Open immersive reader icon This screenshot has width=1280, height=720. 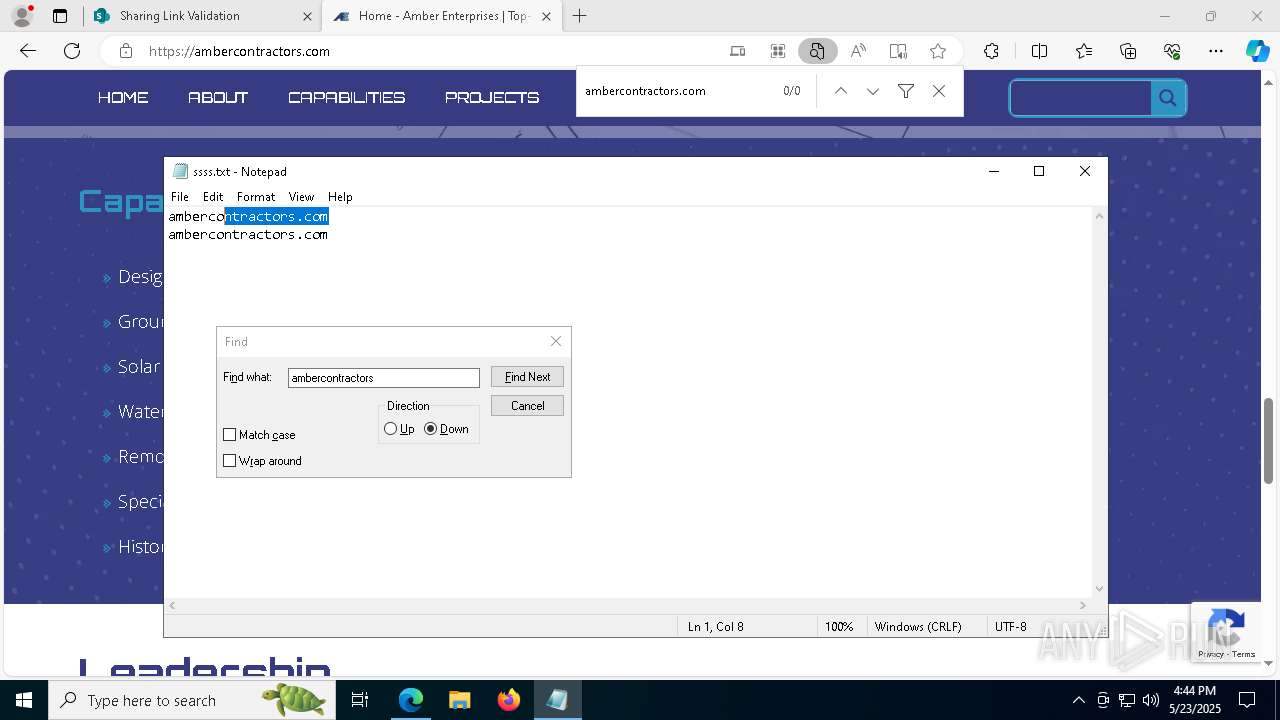898,51
